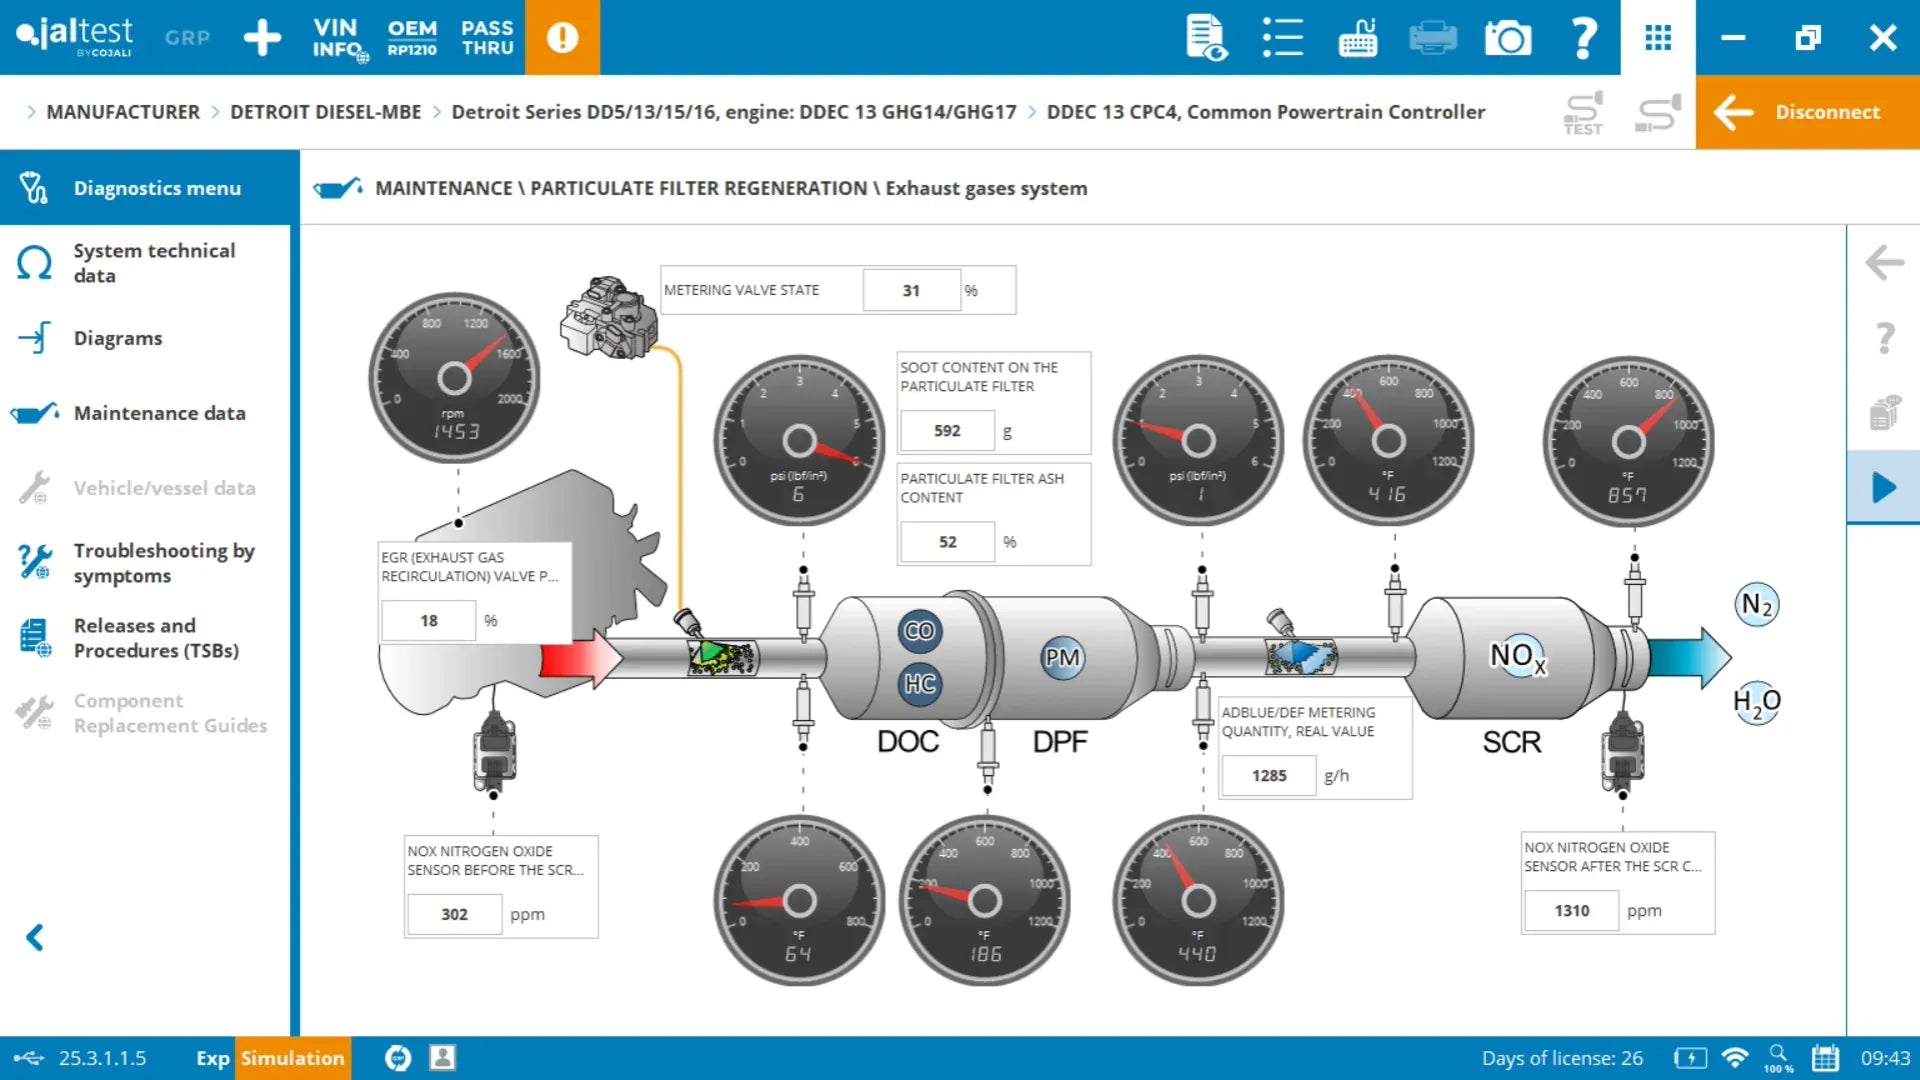Open Diagnostics menu
Image resolution: width=1920 pixels, height=1080 pixels.
point(150,188)
